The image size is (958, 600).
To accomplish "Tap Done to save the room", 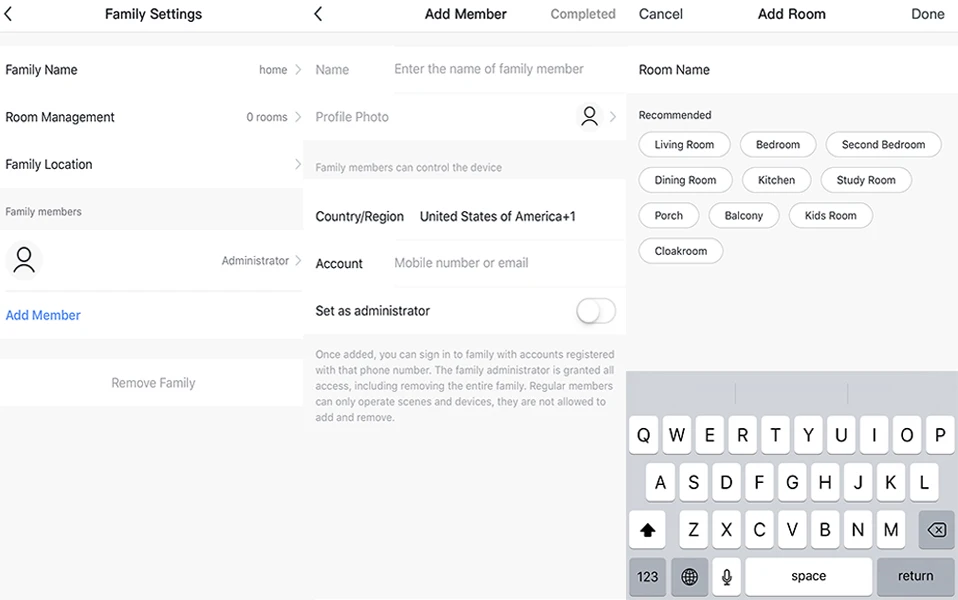I will pos(927,14).
